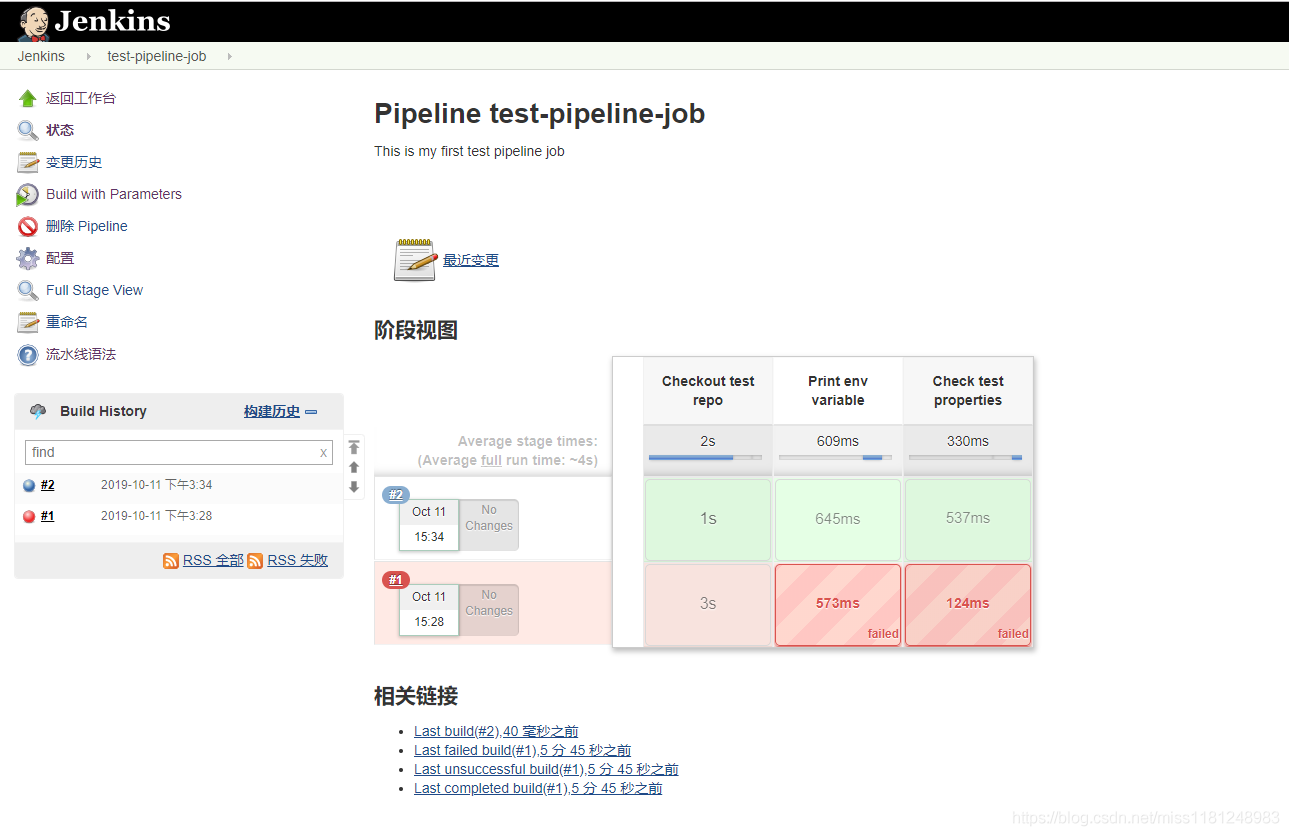
Task: Click the 1s stage cell of build #2
Action: click(x=708, y=519)
